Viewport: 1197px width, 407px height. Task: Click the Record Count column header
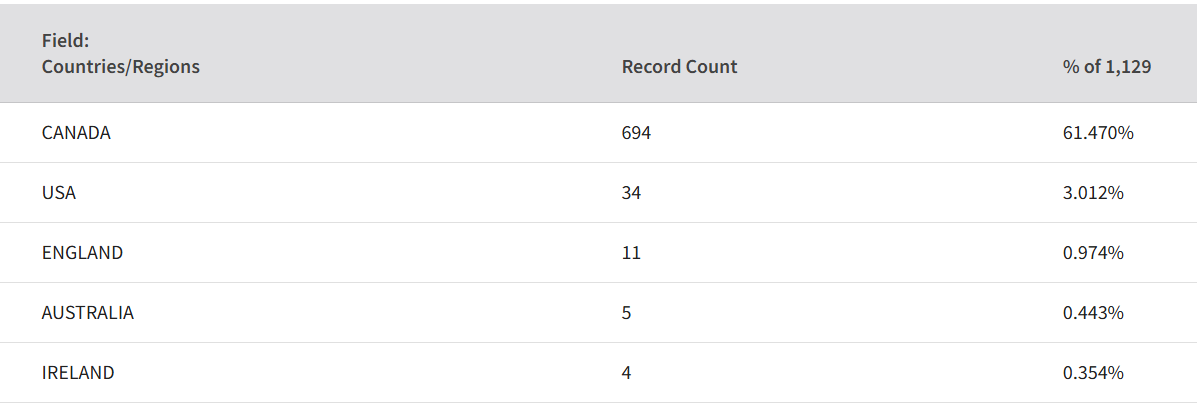(679, 67)
